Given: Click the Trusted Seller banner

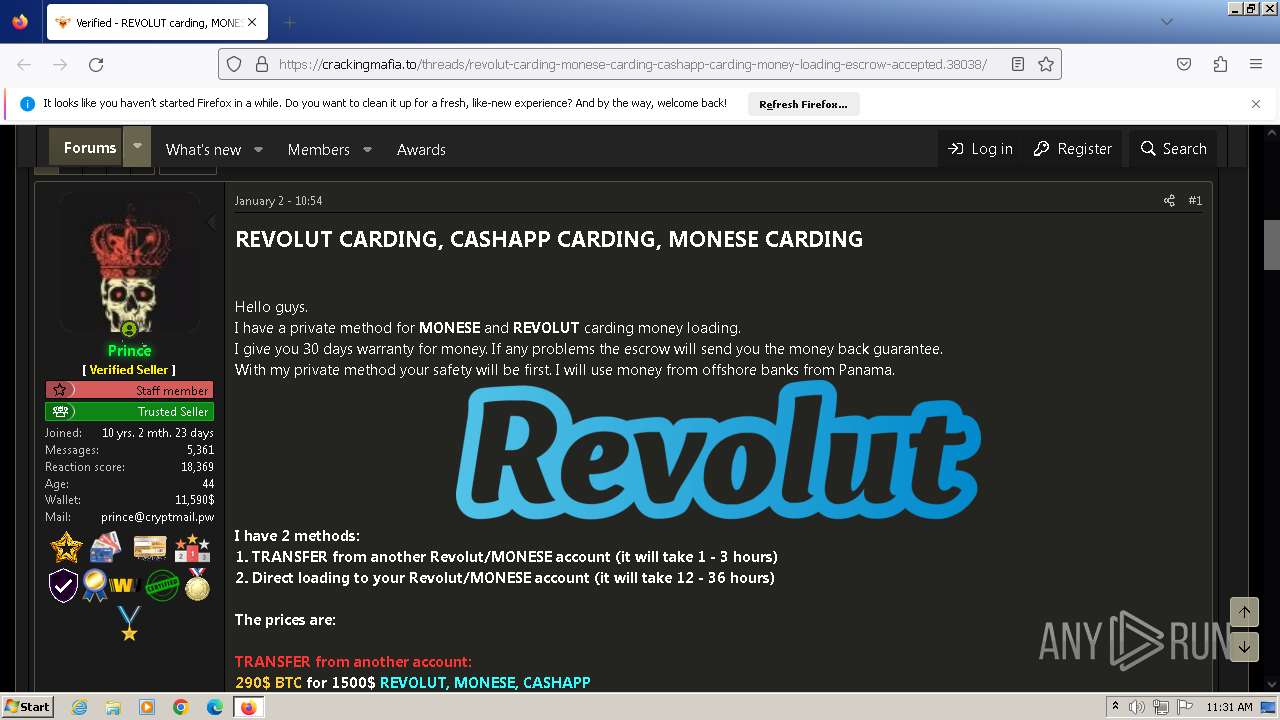Looking at the screenshot, I should 129,411.
